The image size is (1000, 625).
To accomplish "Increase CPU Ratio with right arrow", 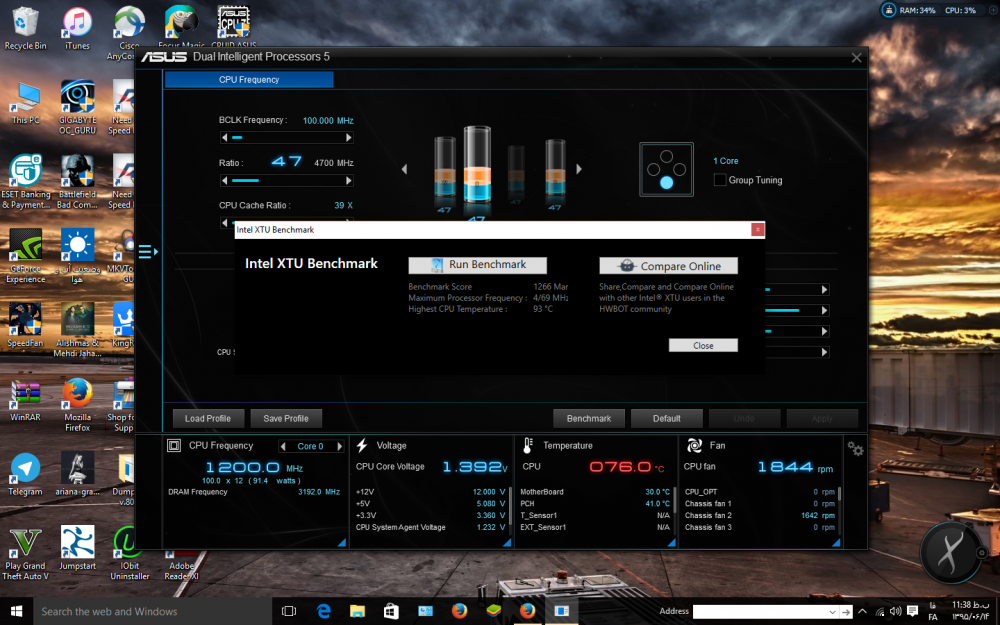I will tap(349, 181).
